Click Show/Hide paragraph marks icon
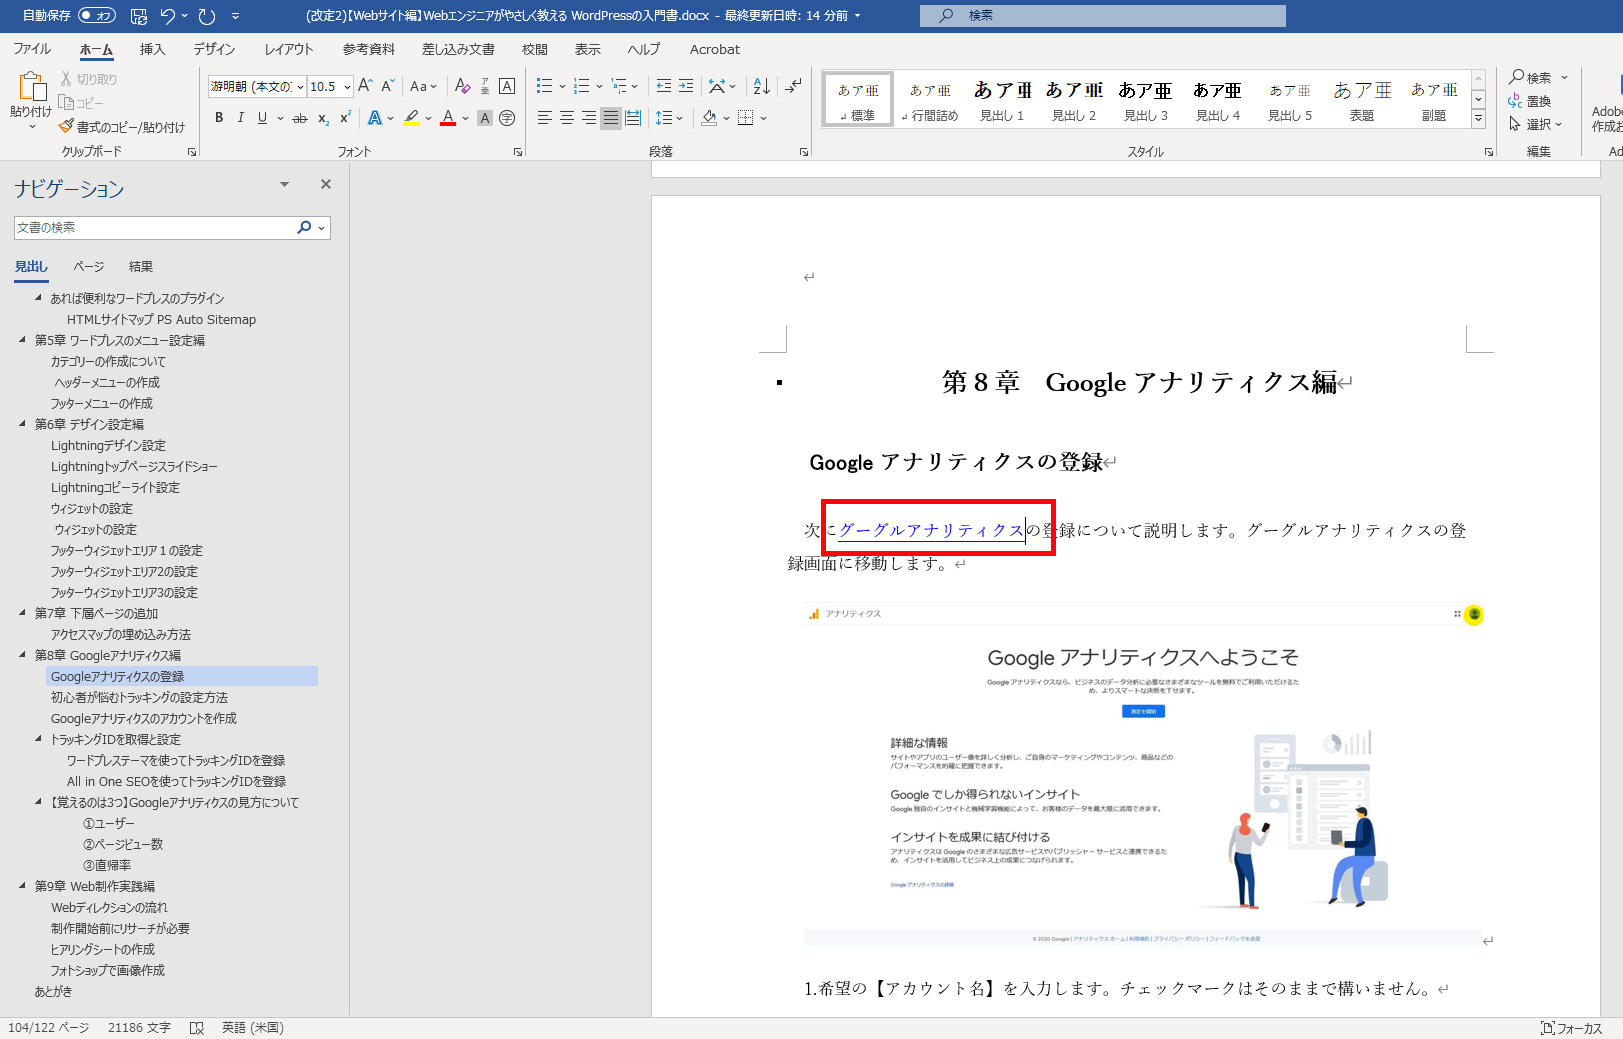The height and width of the screenshot is (1039, 1623). click(x=793, y=87)
